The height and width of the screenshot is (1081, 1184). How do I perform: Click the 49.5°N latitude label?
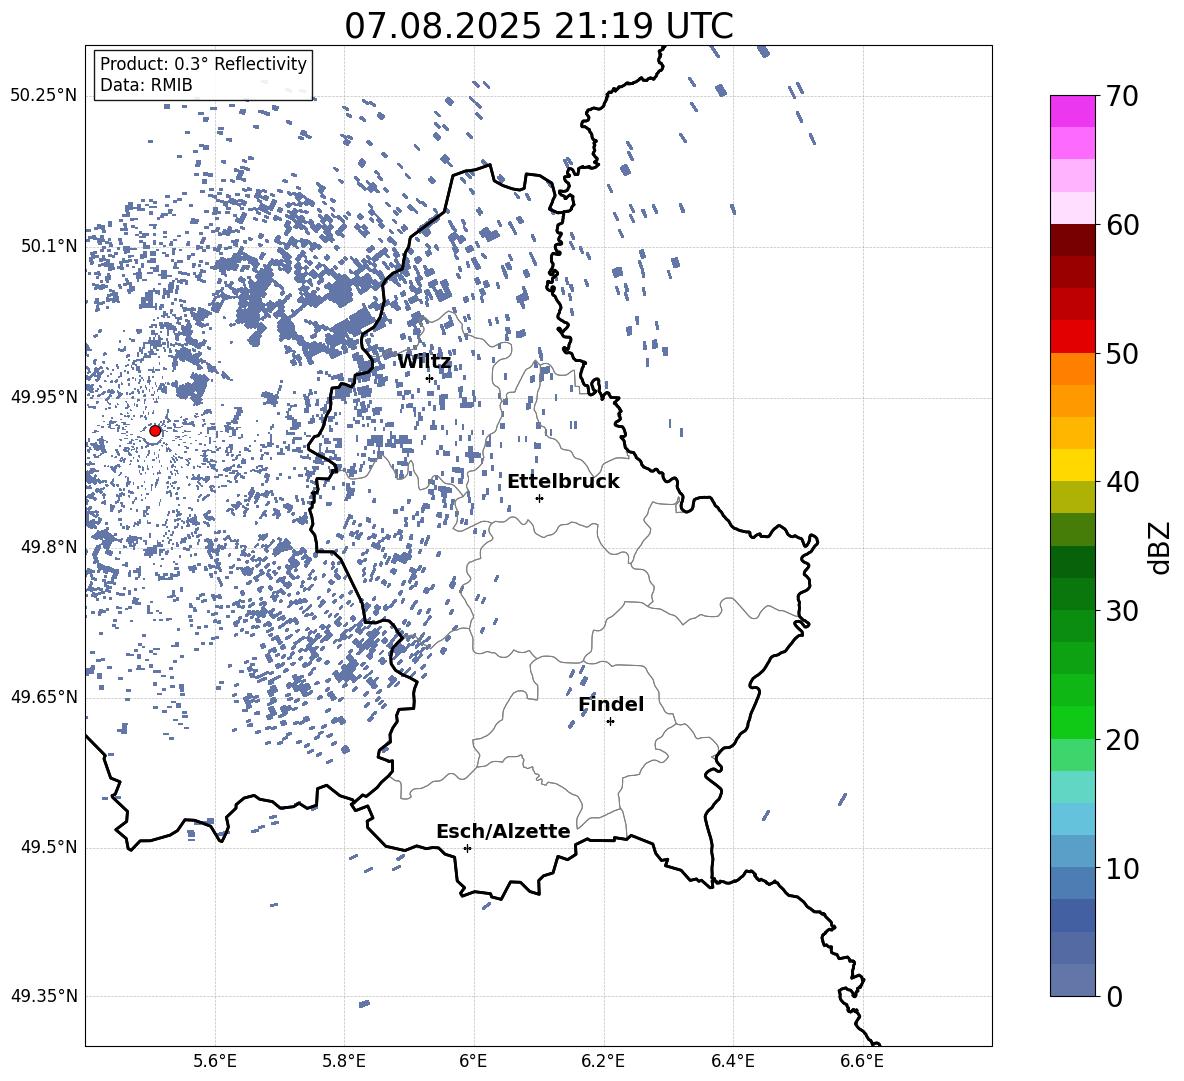[49, 847]
